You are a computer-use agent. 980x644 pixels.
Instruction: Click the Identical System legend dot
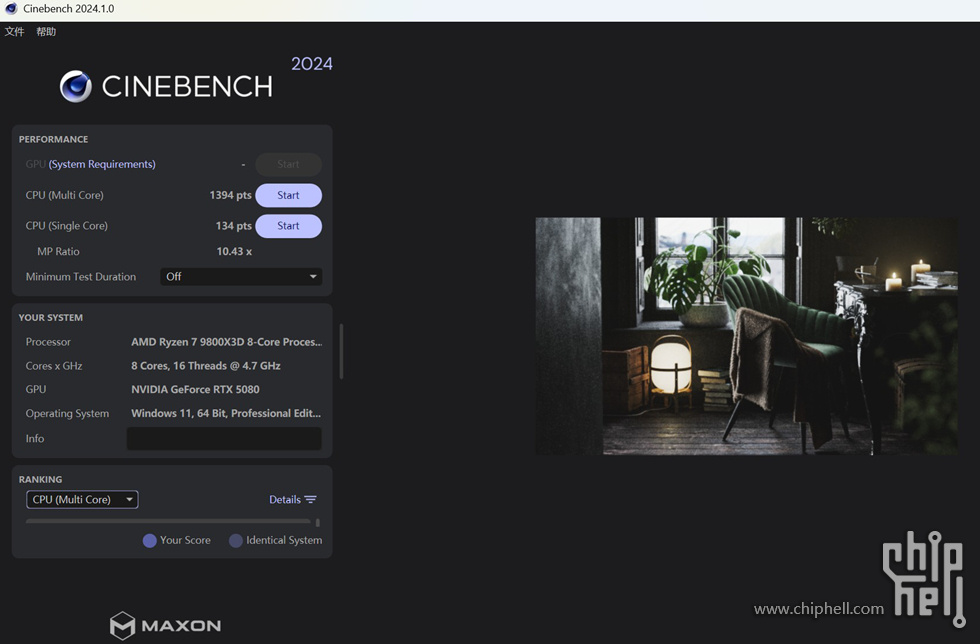click(x=236, y=541)
